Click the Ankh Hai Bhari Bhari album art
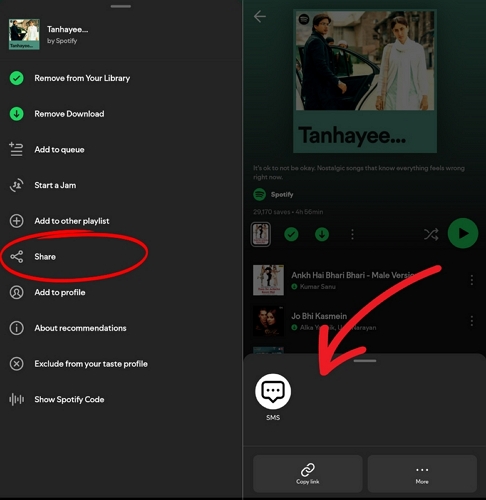This screenshot has width=486, height=500. click(268, 280)
